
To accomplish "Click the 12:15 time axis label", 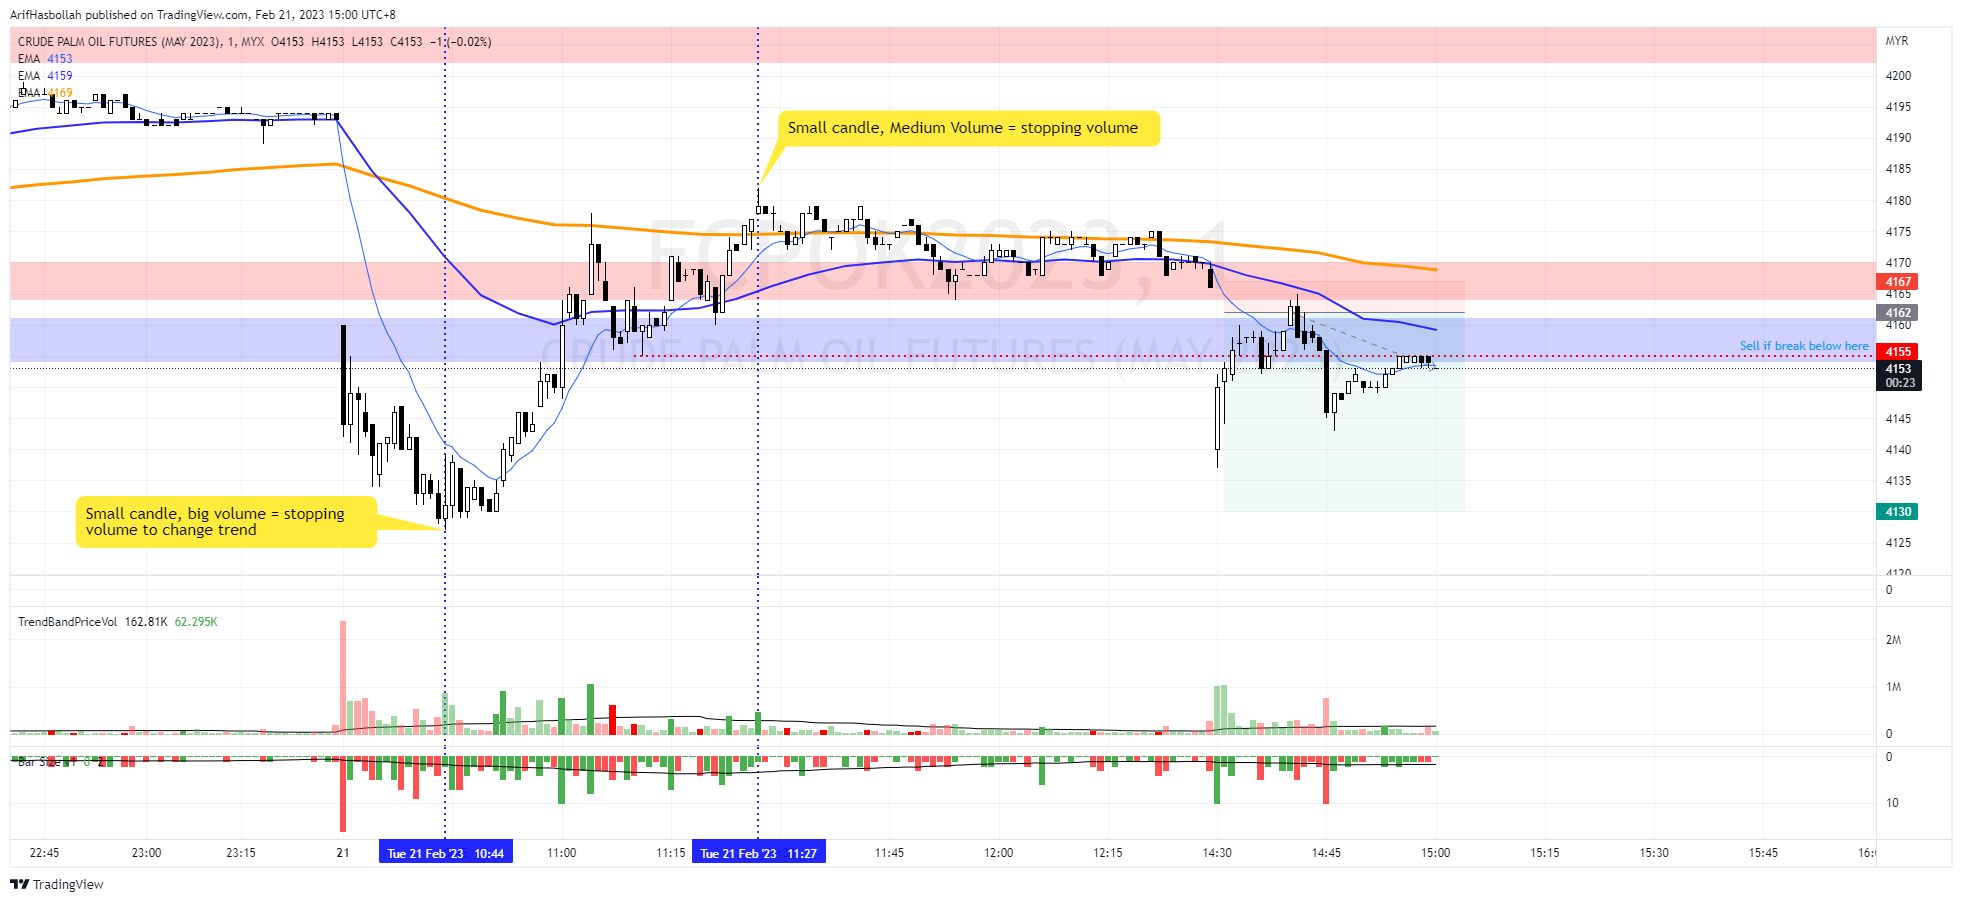I will coord(1108,853).
